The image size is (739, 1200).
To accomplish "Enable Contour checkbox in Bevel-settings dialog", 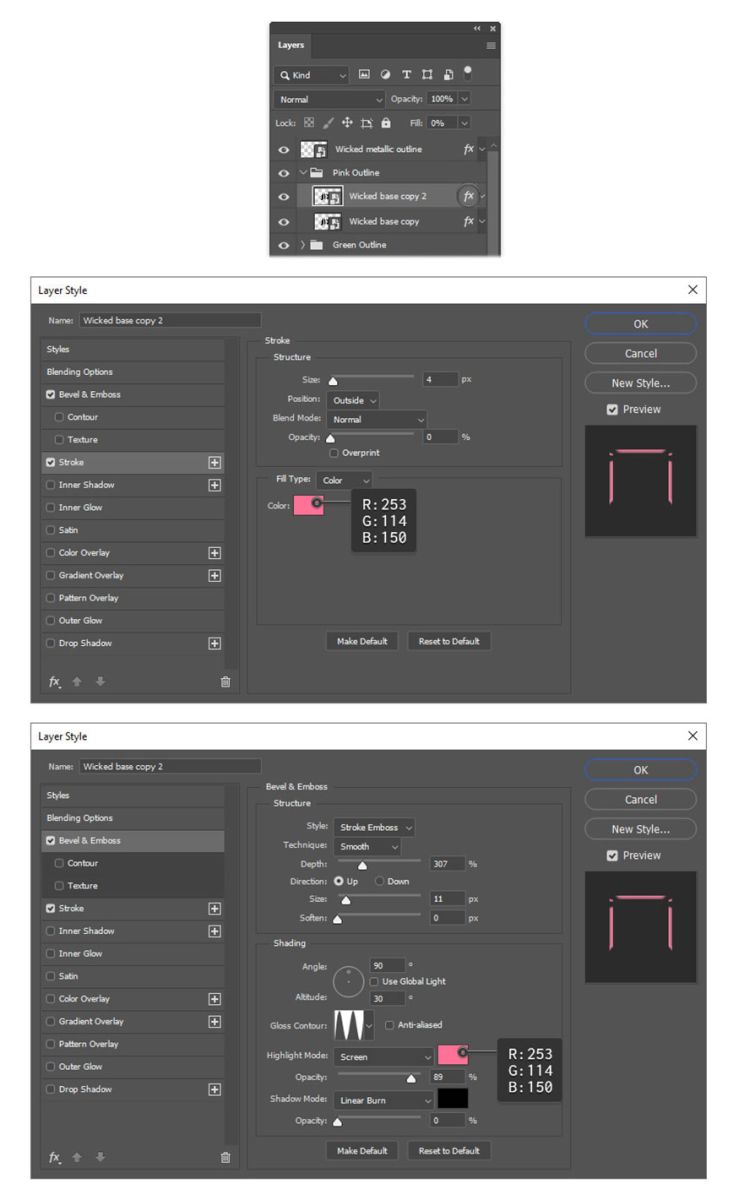I will coord(61,863).
